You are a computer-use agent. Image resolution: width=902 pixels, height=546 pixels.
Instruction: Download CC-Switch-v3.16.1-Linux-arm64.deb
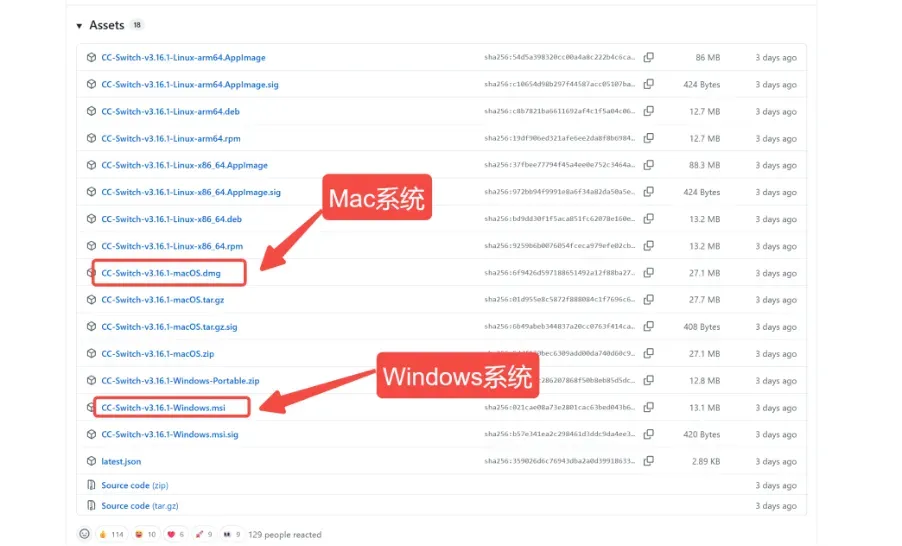(170, 112)
